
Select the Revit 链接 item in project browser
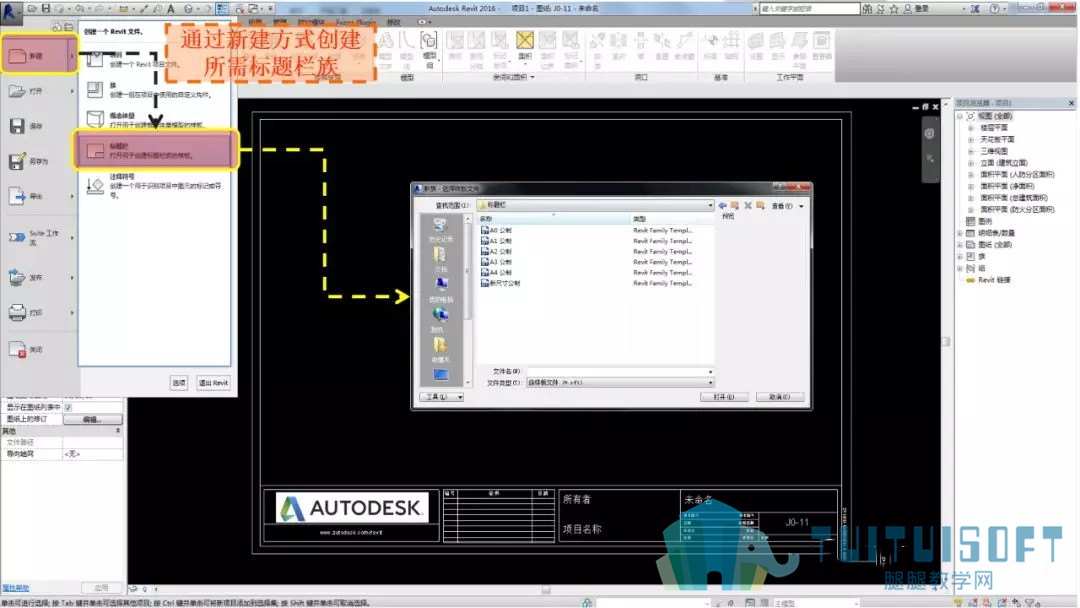pyautogui.click(x=994, y=280)
